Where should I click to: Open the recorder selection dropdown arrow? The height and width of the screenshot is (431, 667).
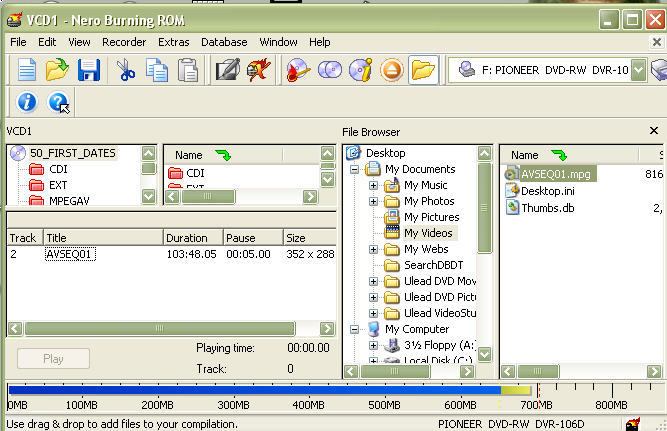pos(638,70)
